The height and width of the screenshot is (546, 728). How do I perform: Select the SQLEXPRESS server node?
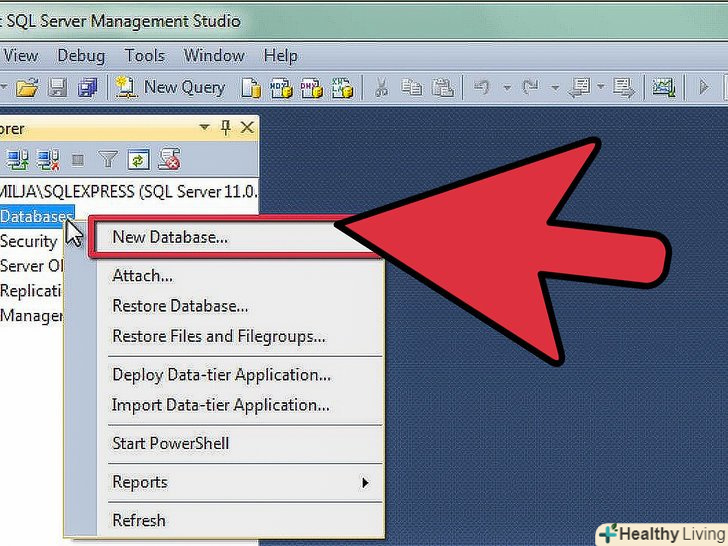pos(129,191)
